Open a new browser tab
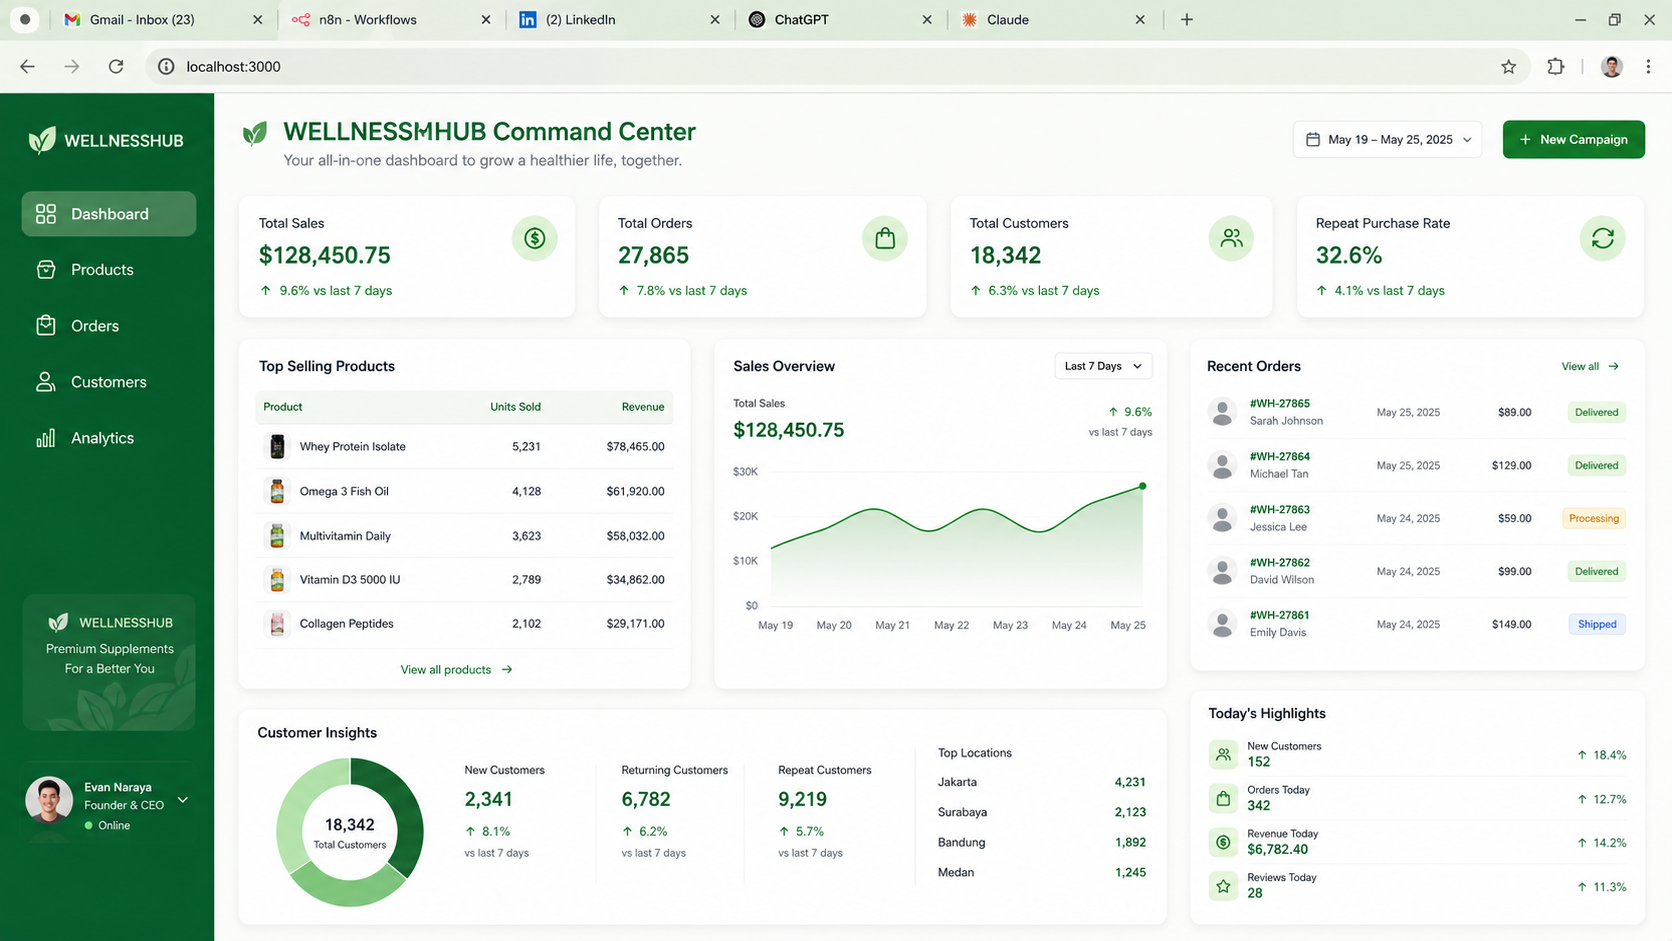The image size is (1672, 941). click(1187, 20)
